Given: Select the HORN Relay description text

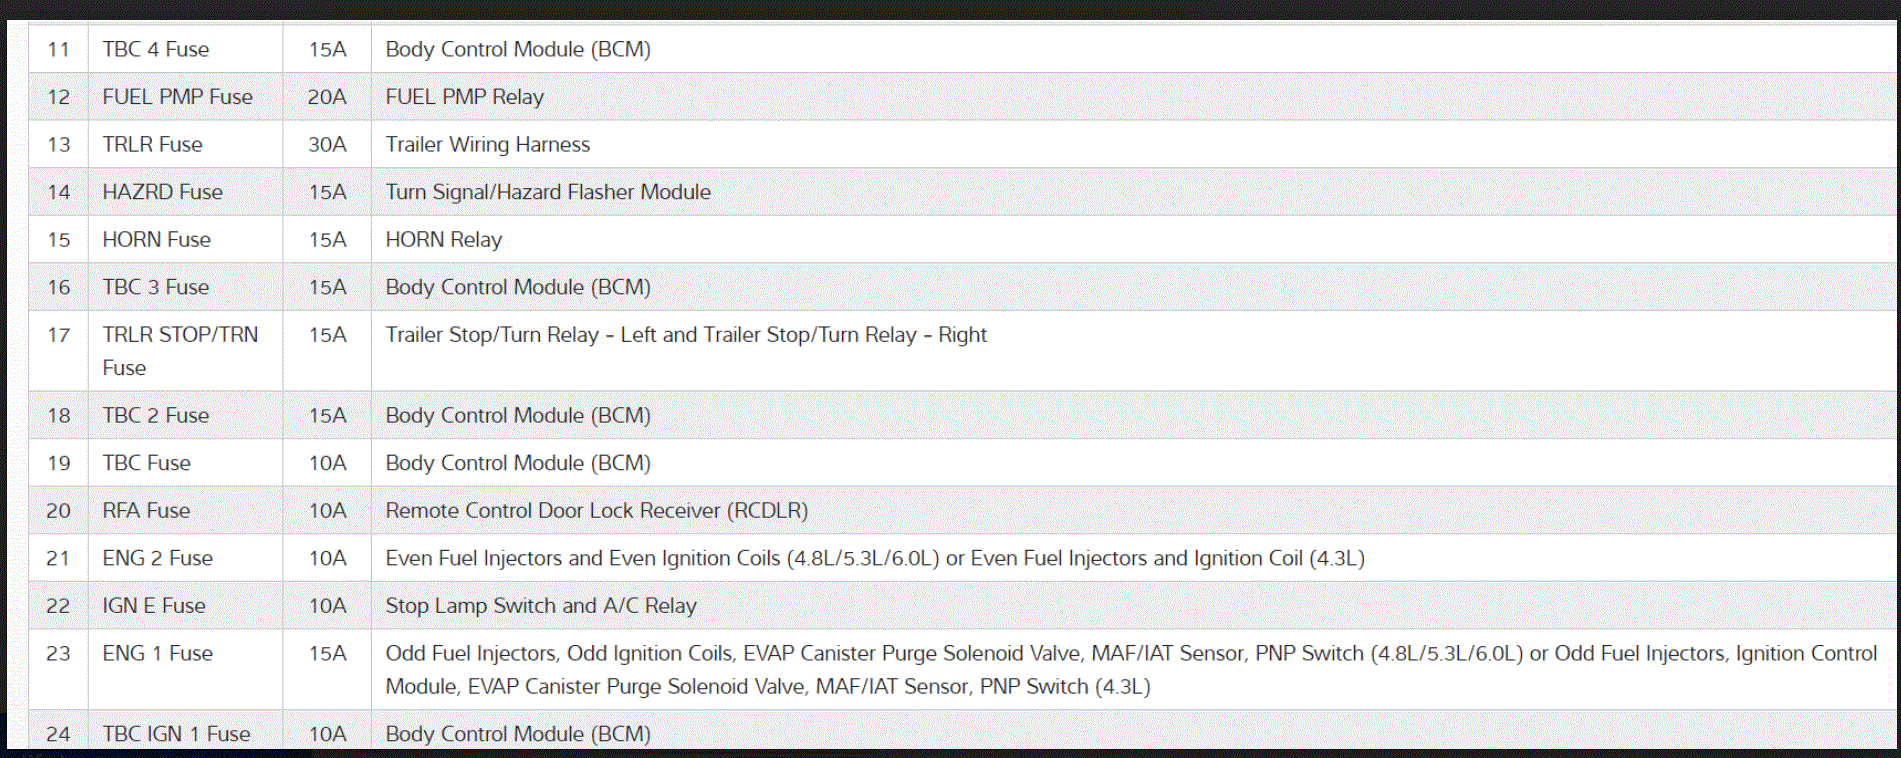Looking at the screenshot, I should pyautogui.click(x=443, y=240).
